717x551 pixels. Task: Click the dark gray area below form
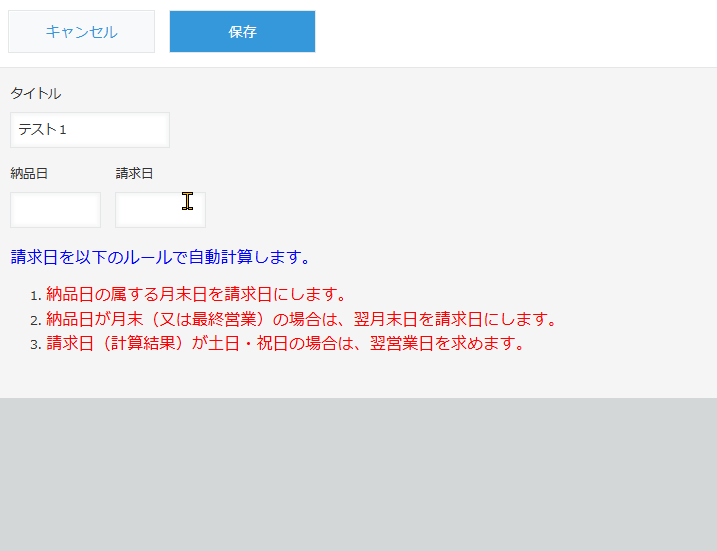point(358,475)
